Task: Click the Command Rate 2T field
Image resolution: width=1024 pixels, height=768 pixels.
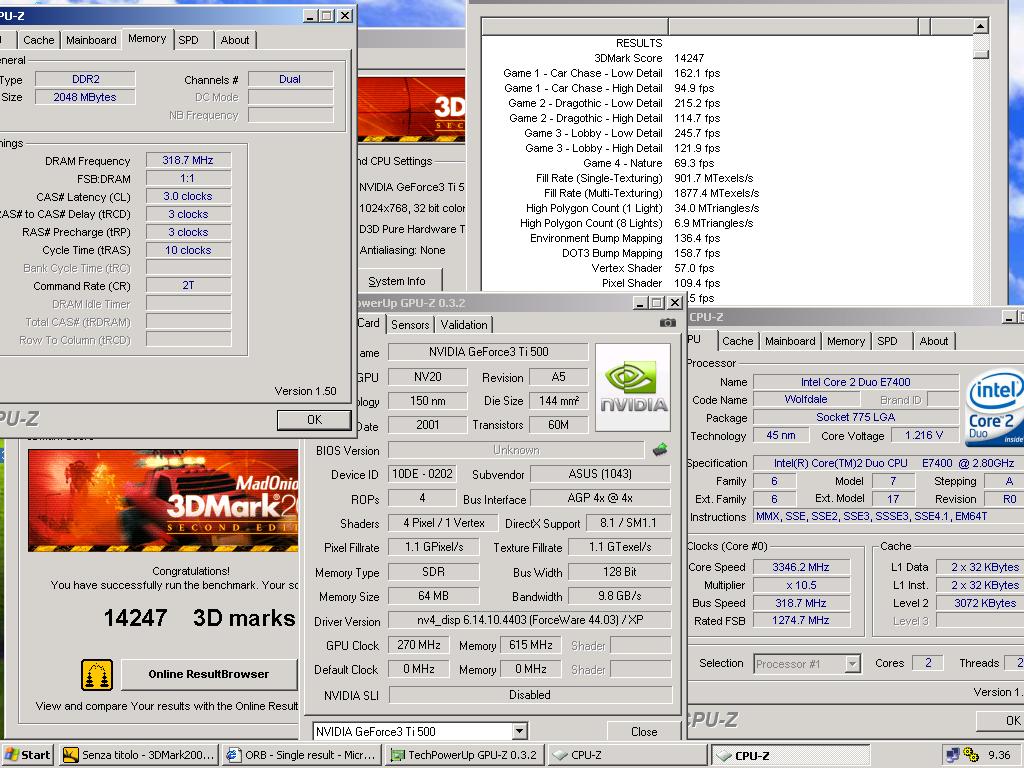Action: (188, 285)
